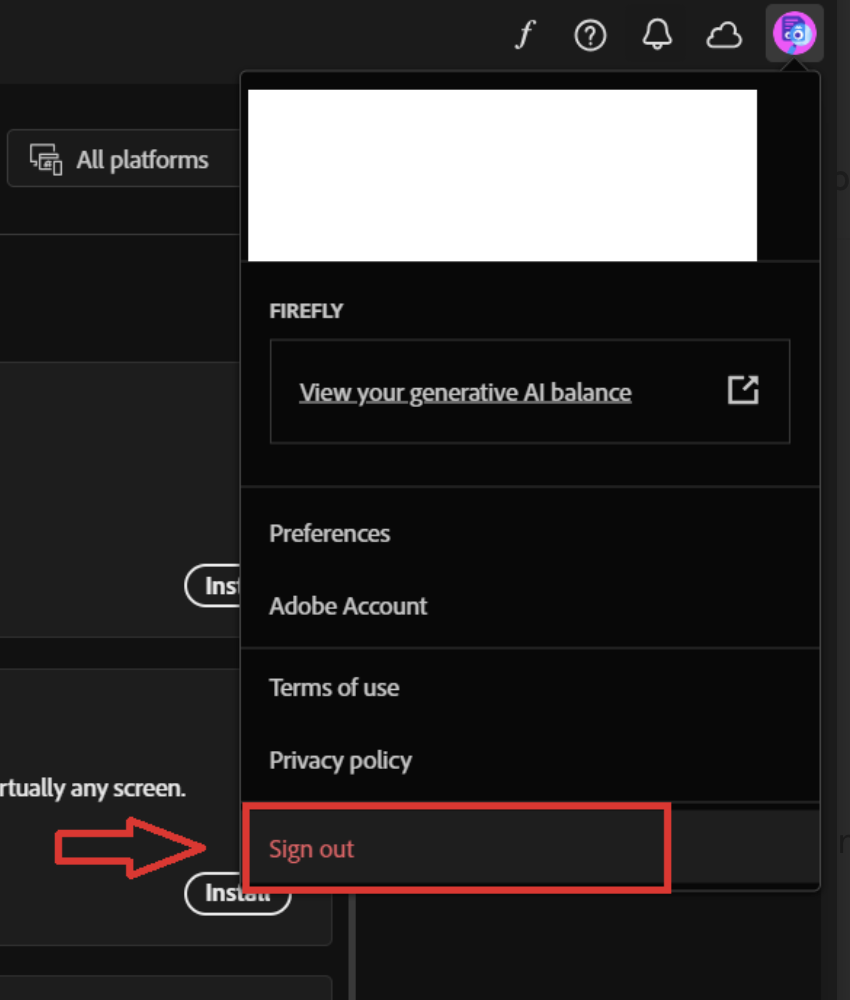The image size is (850, 1000).
Task: Open the notifications bell icon
Action: (x=657, y=35)
